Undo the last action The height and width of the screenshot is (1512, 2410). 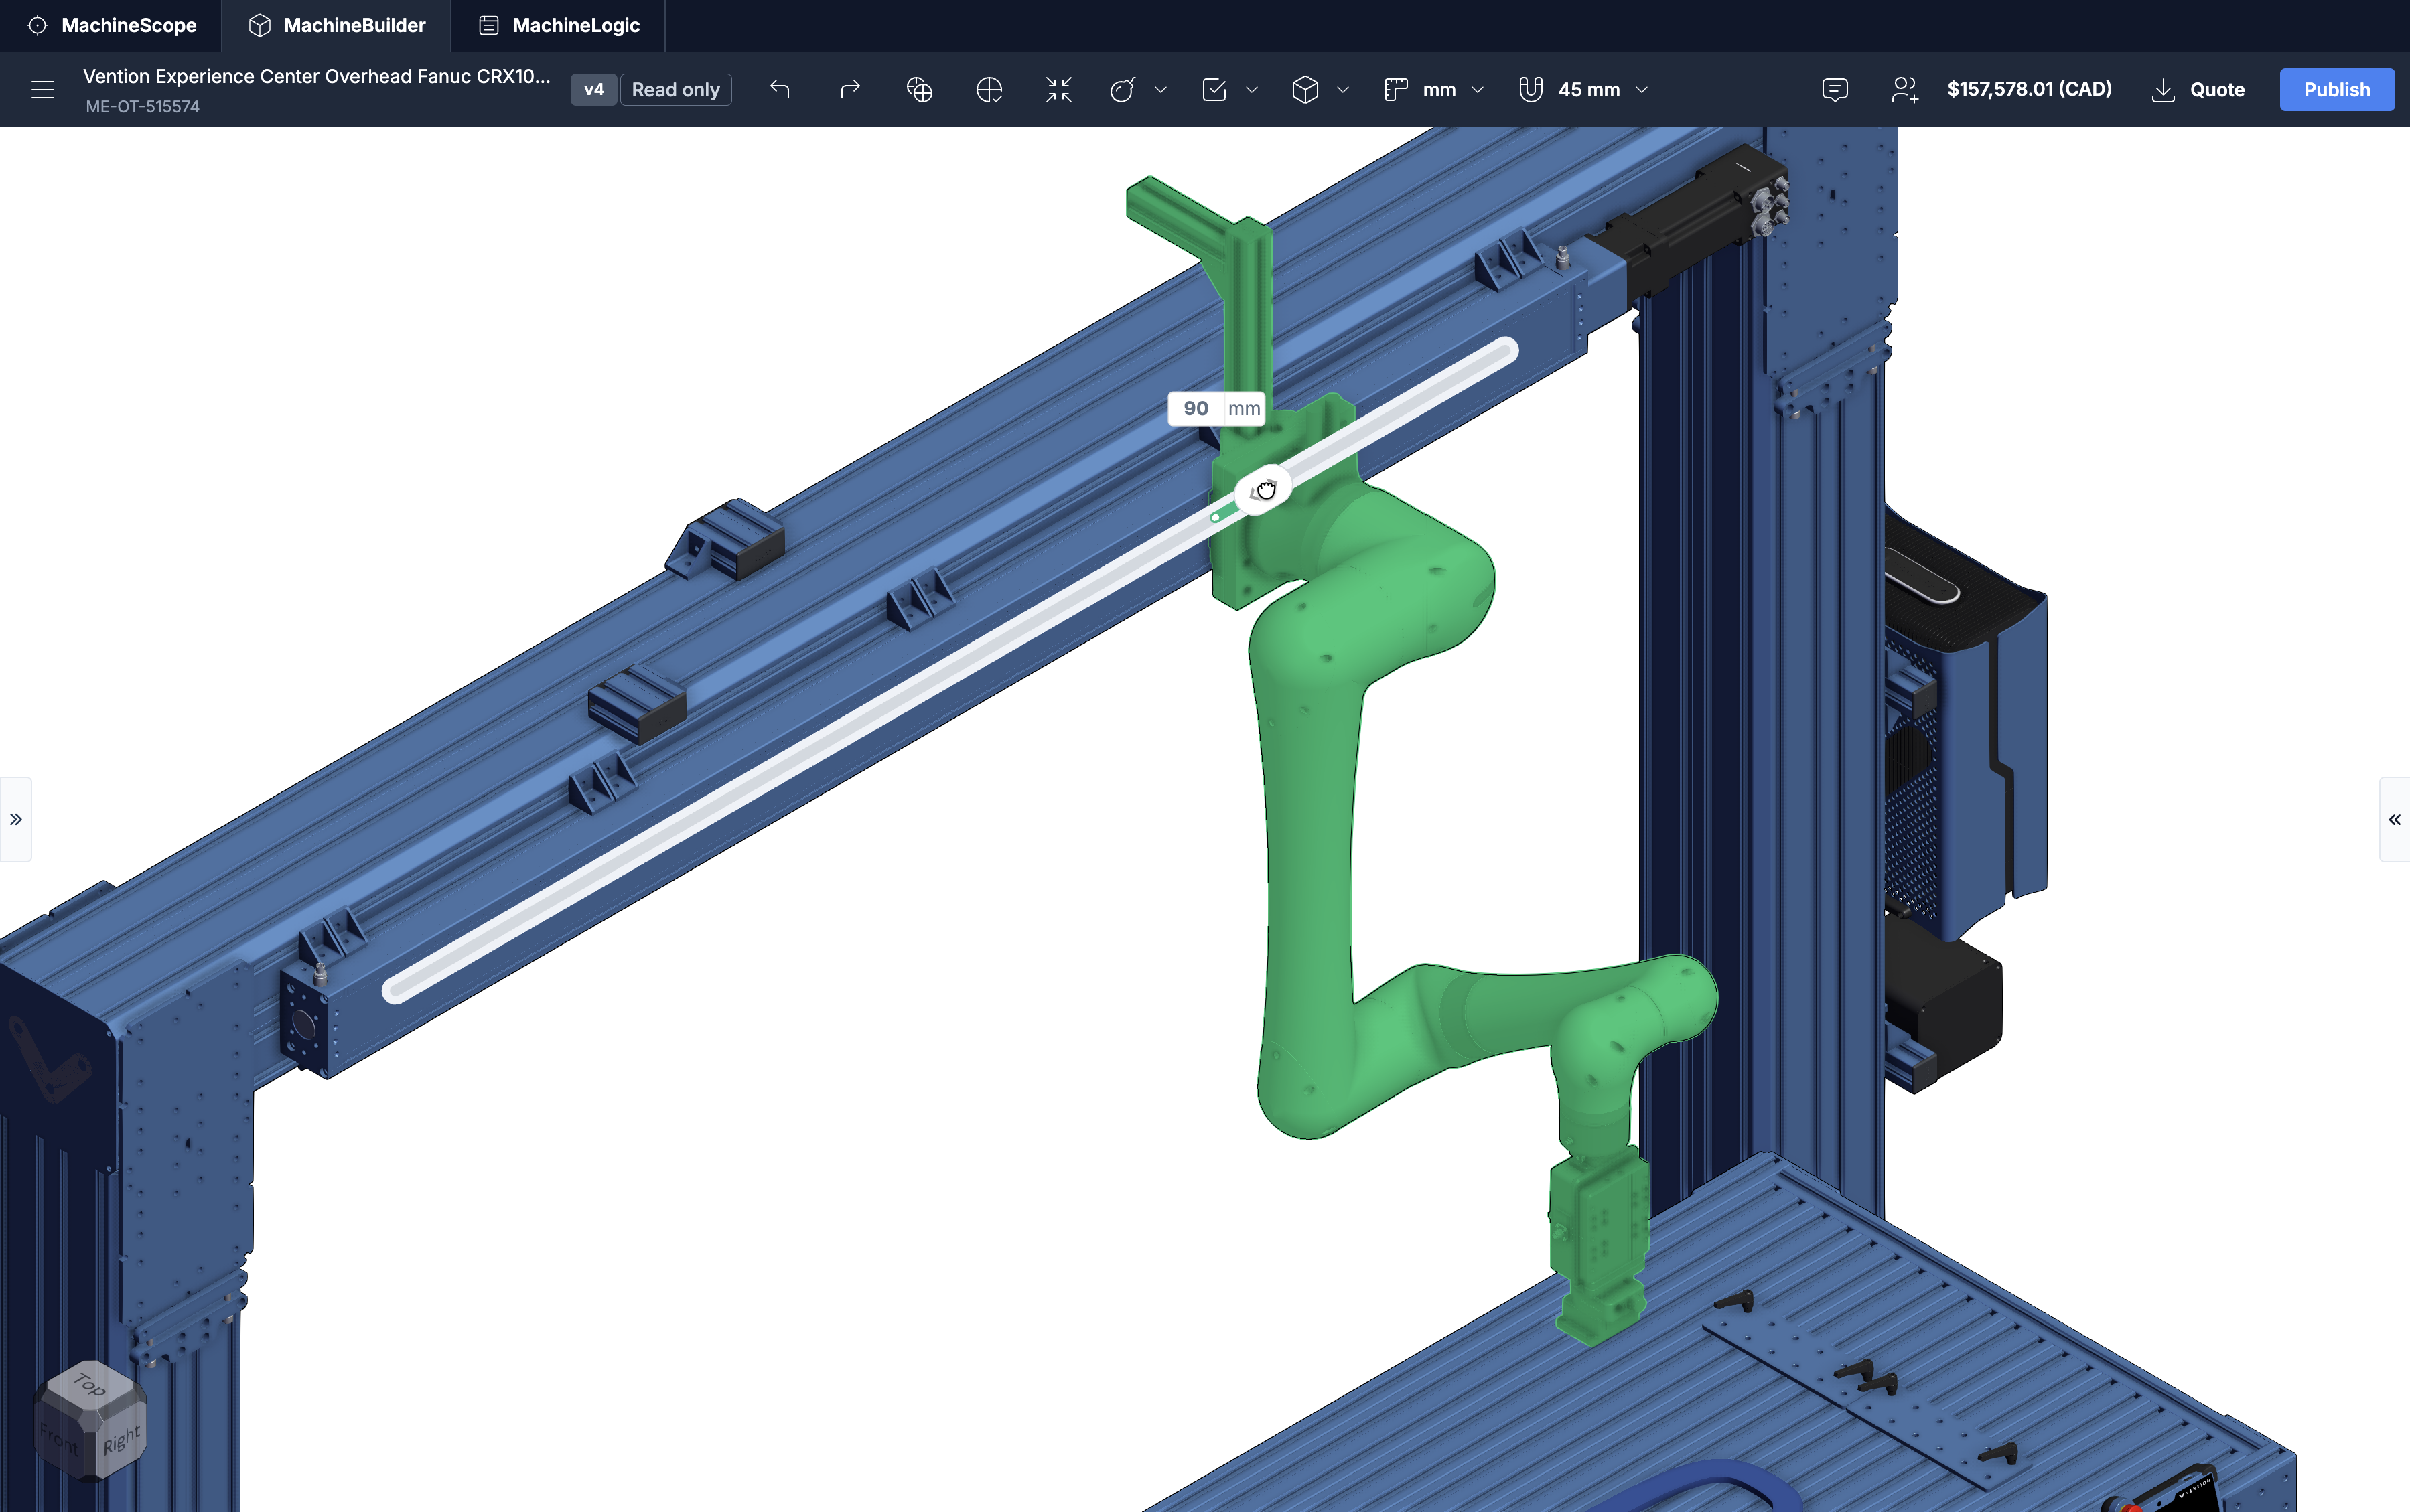pos(780,90)
